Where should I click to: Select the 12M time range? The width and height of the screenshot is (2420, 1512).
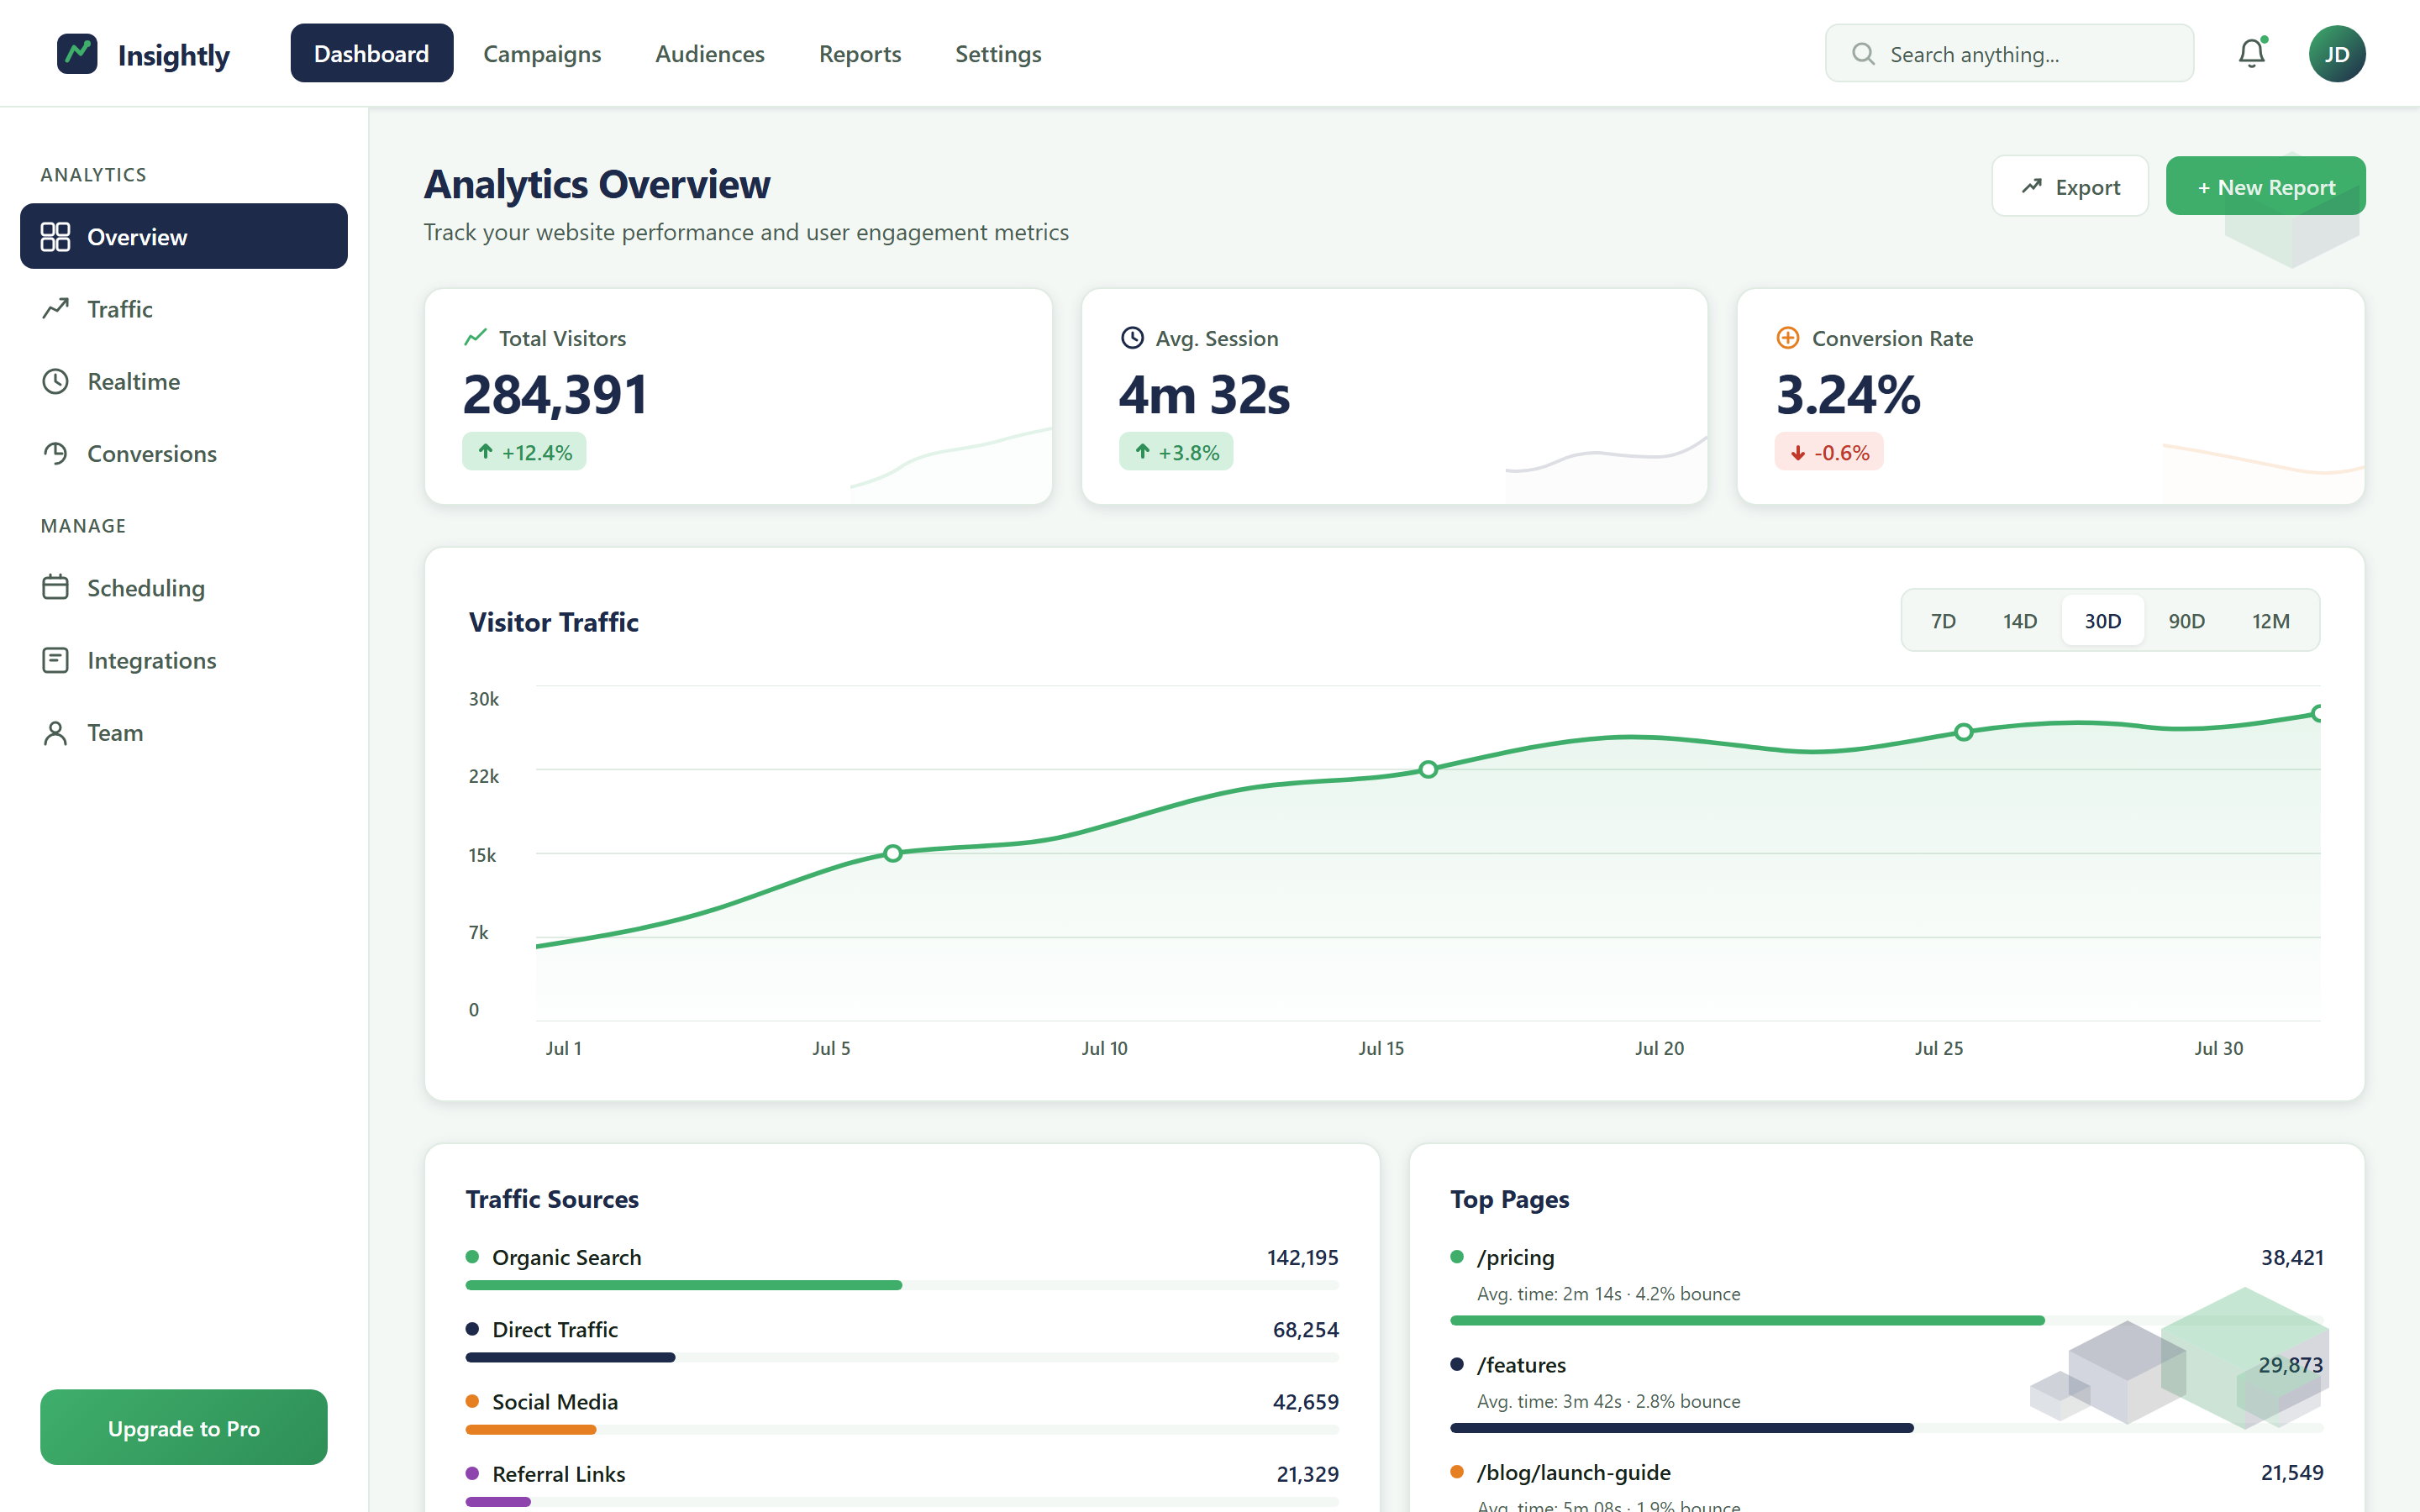click(2270, 621)
